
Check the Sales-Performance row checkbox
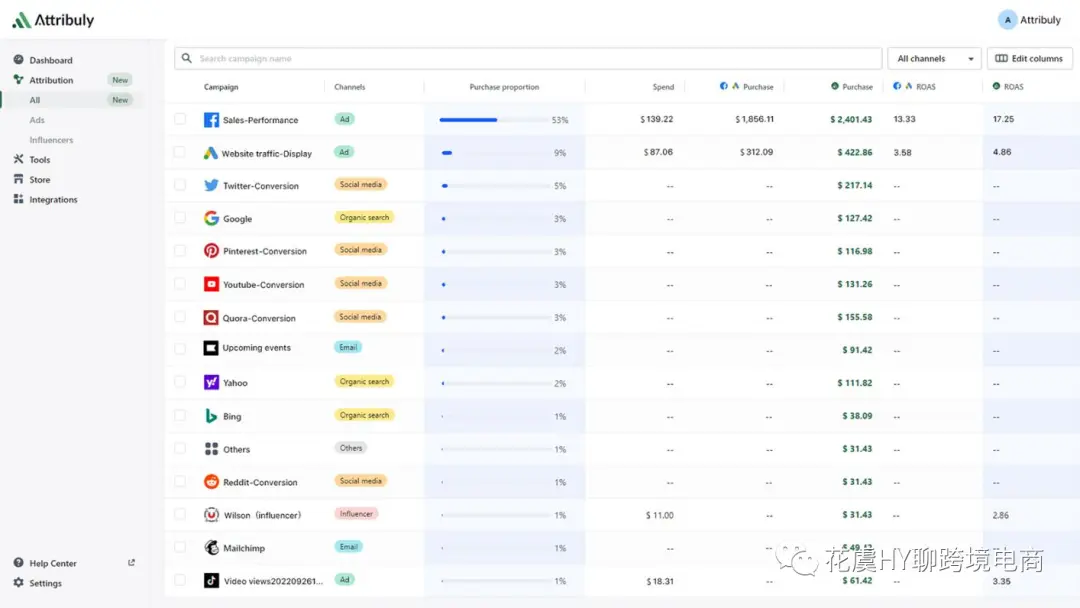(x=180, y=119)
